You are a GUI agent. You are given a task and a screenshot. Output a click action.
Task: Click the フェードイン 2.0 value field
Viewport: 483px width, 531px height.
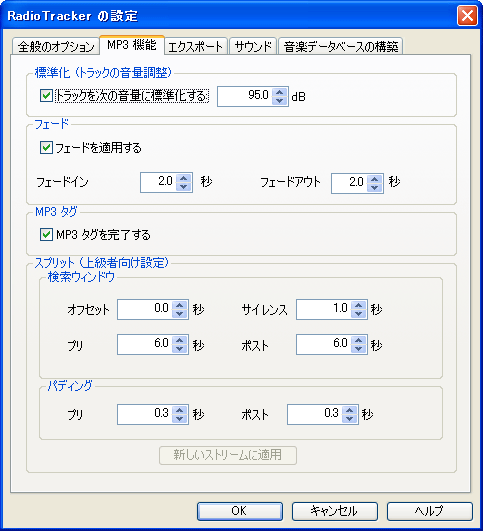tap(159, 183)
